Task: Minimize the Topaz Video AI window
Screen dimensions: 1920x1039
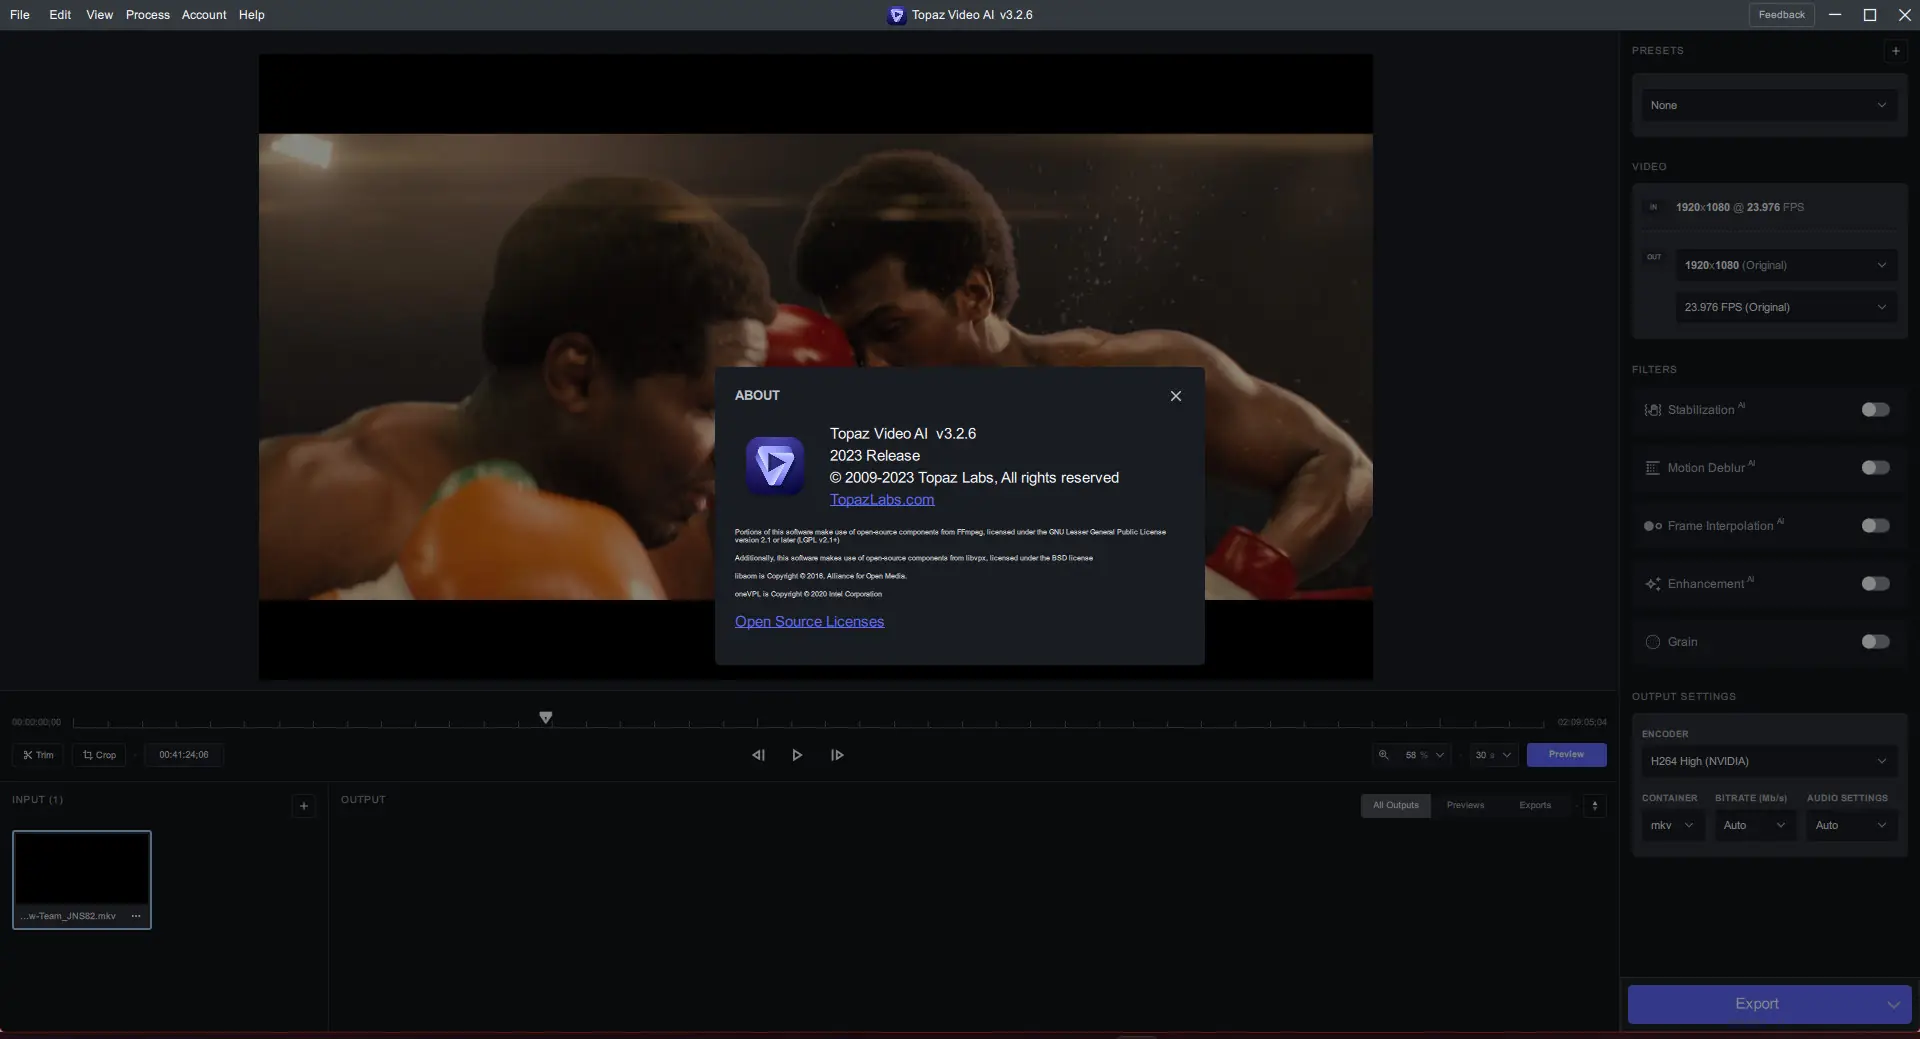Action: click(1834, 15)
